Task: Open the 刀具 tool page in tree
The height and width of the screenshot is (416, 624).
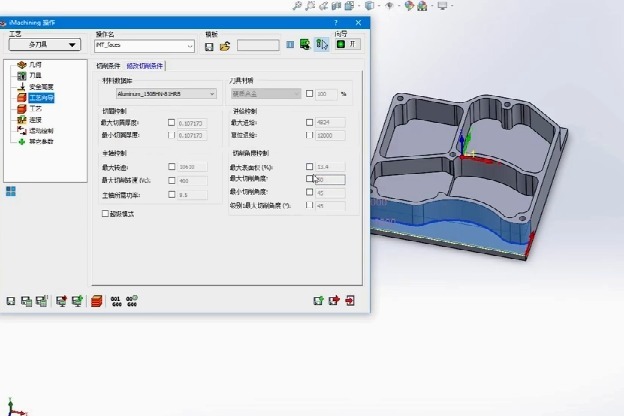Action: coord(35,75)
